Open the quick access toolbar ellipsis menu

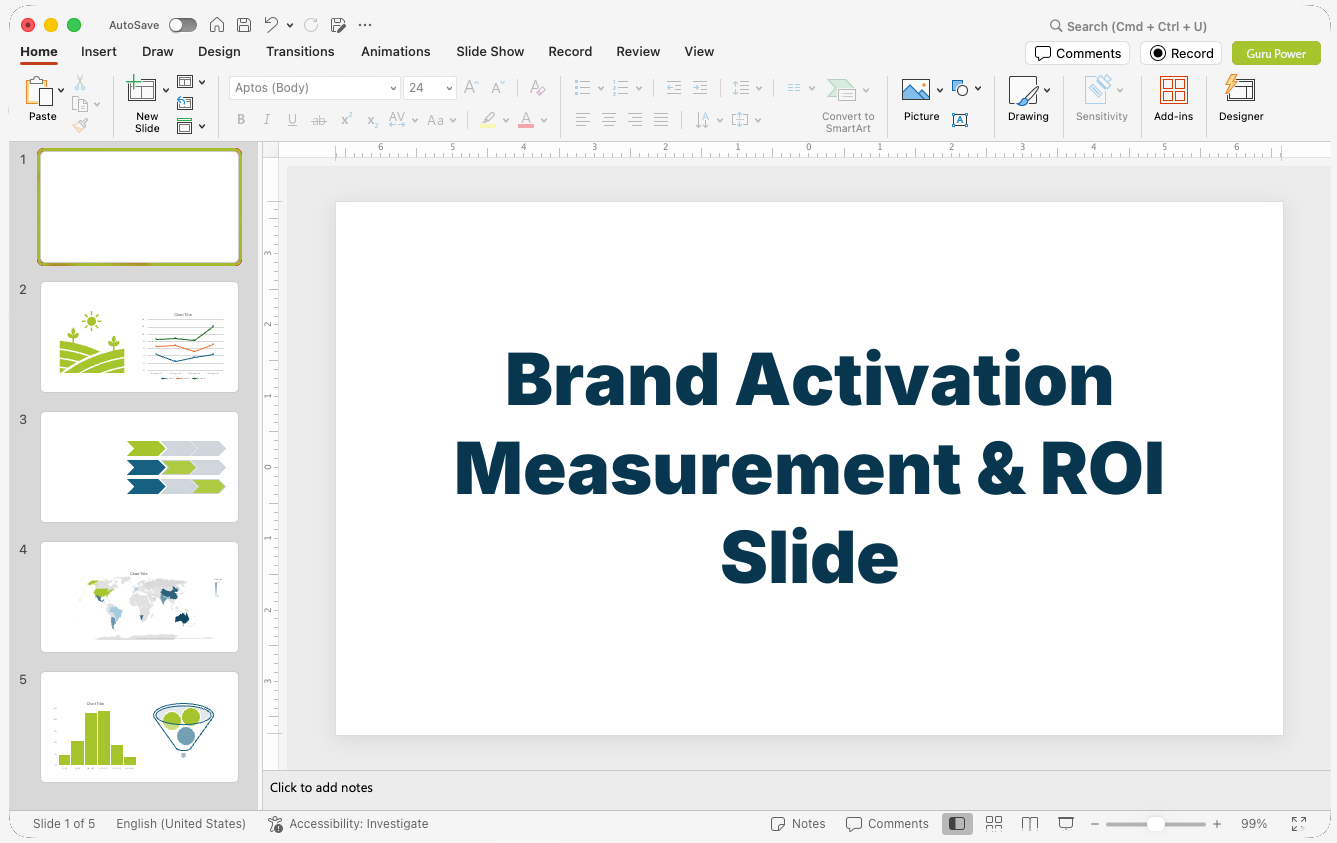tap(365, 25)
